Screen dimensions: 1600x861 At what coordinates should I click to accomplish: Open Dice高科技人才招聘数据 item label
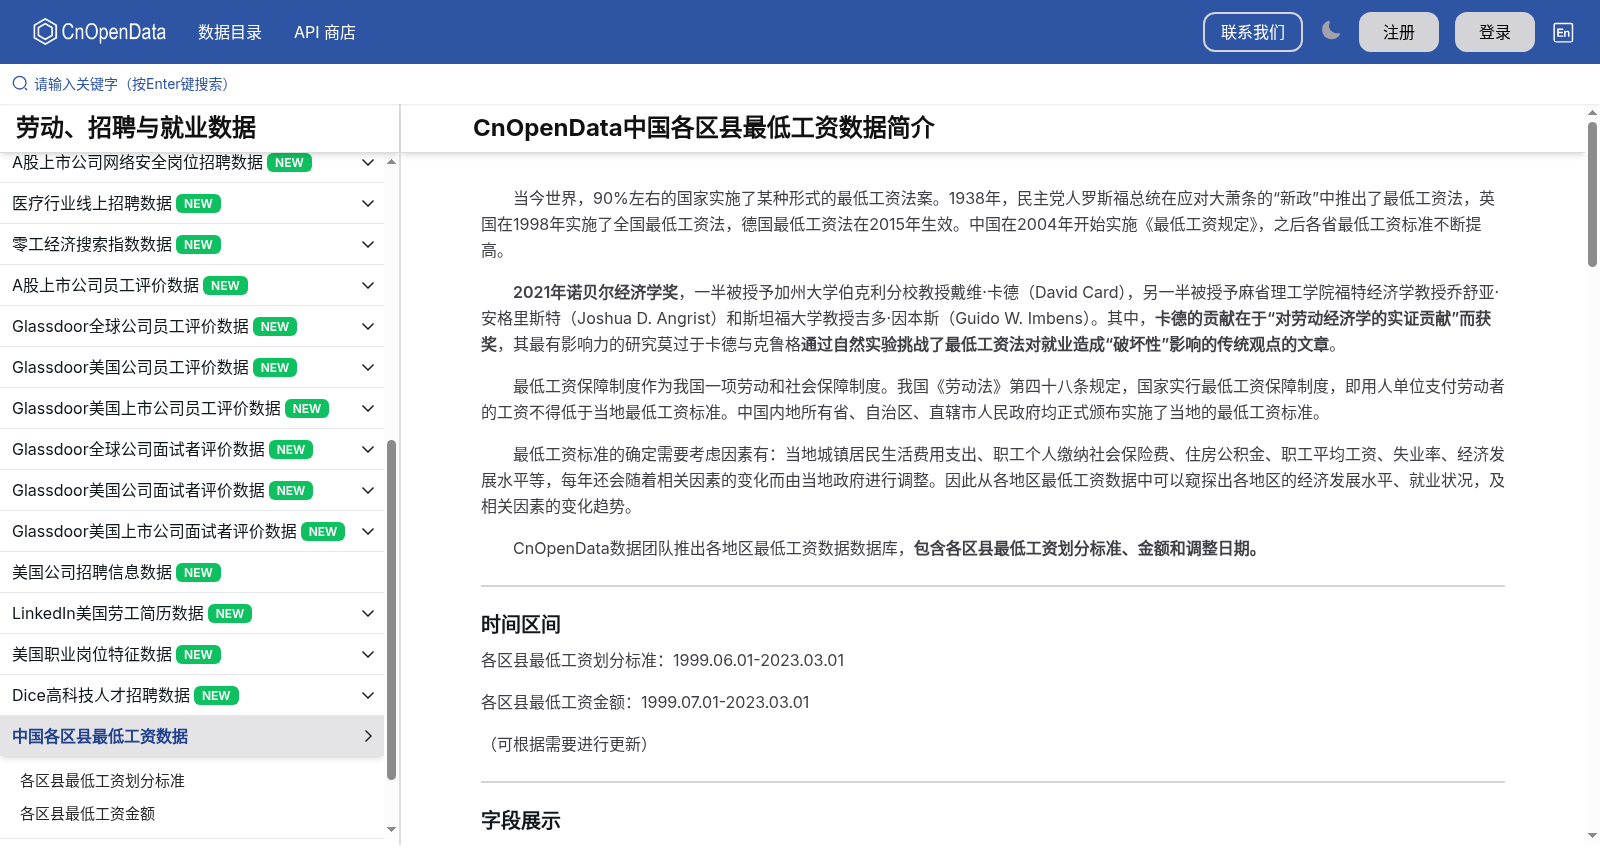click(101, 695)
